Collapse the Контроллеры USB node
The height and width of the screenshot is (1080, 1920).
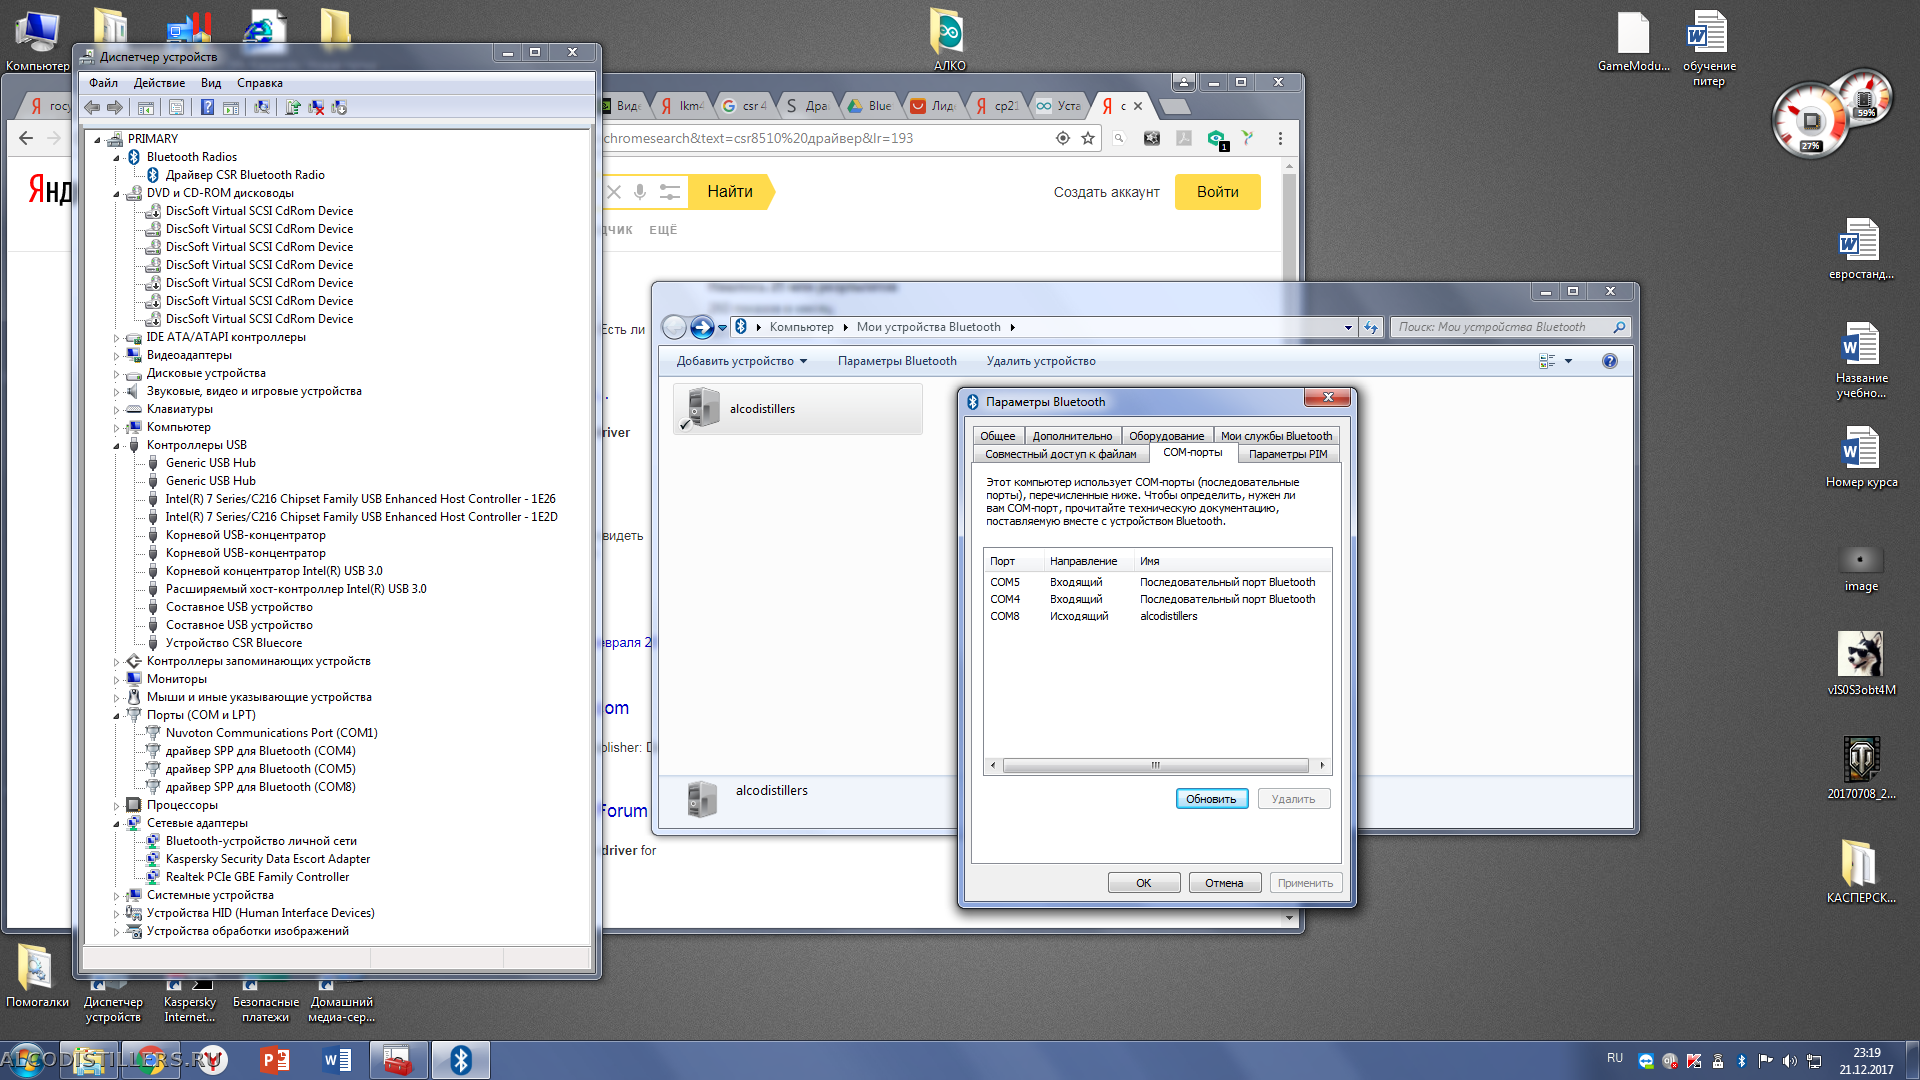coord(116,445)
